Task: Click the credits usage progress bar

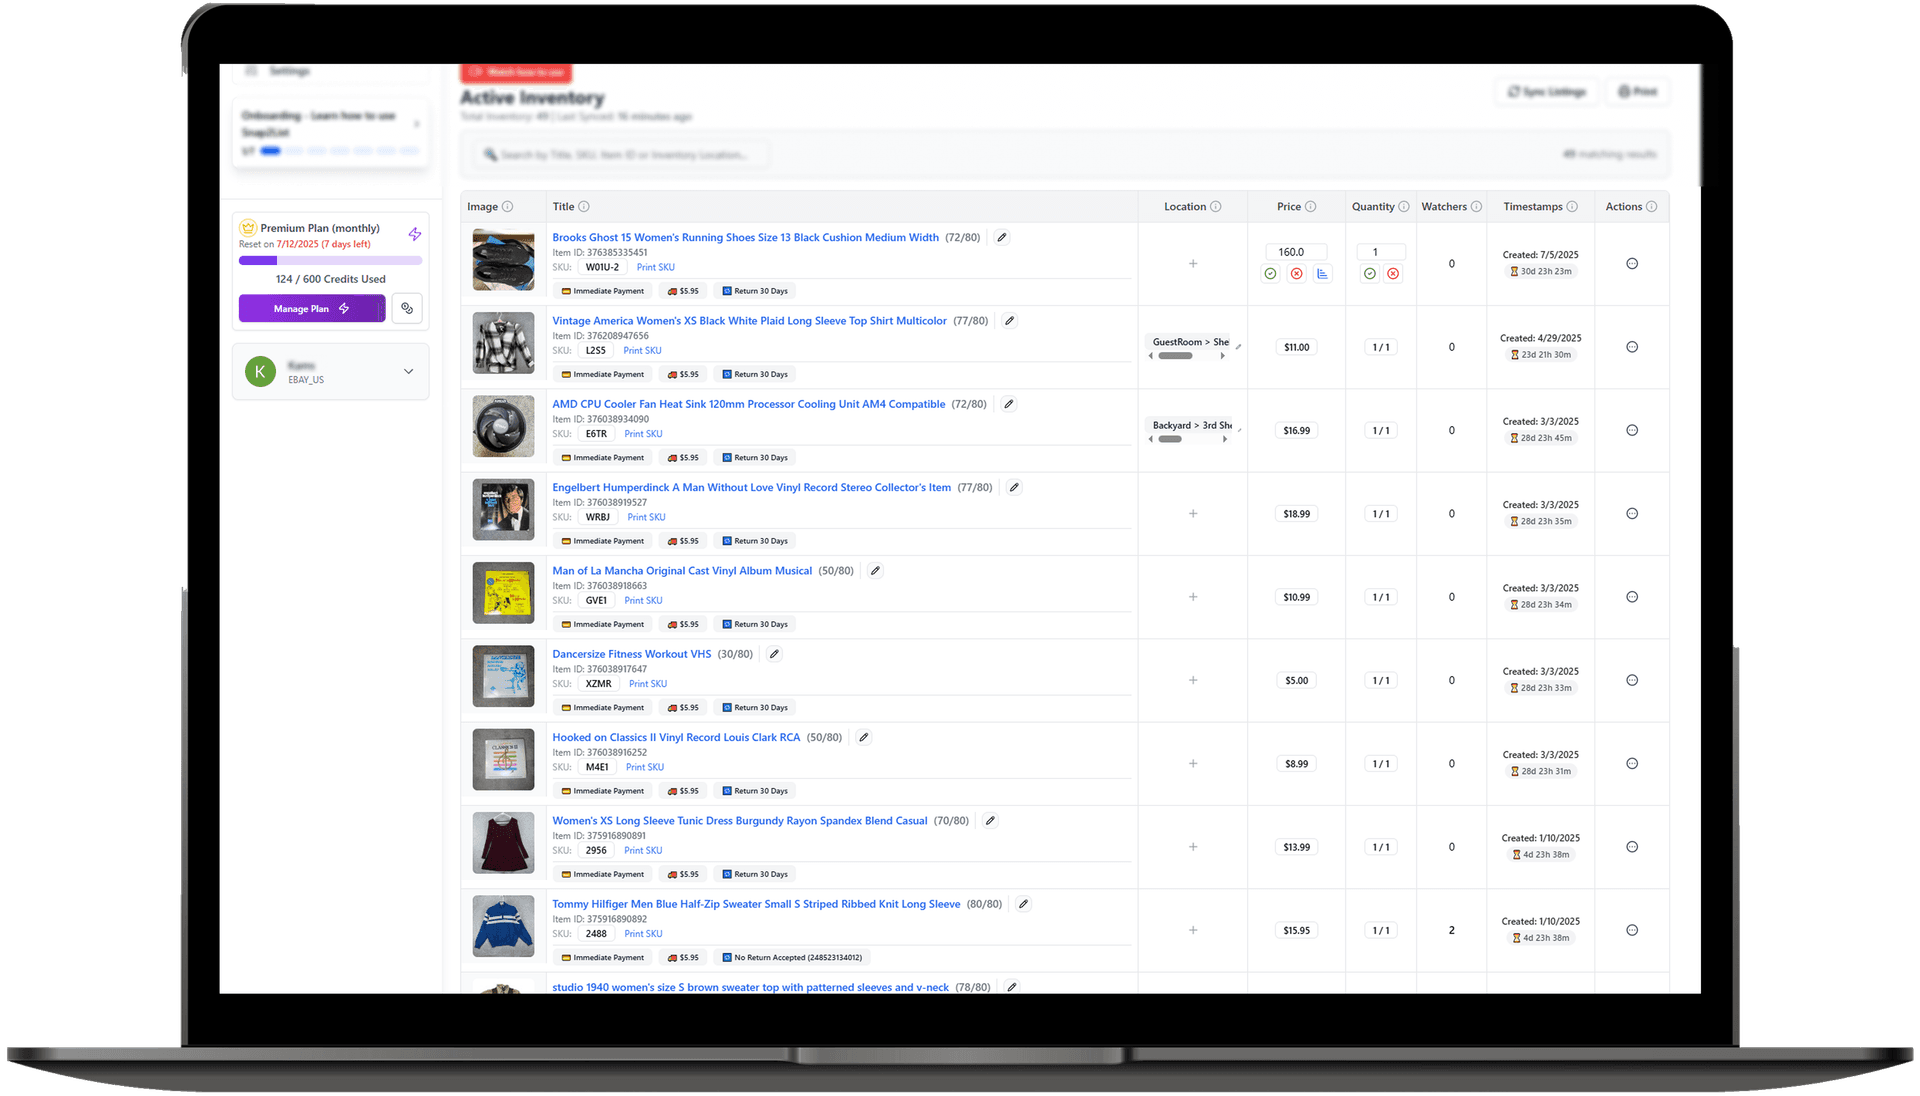Action: [330, 260]
